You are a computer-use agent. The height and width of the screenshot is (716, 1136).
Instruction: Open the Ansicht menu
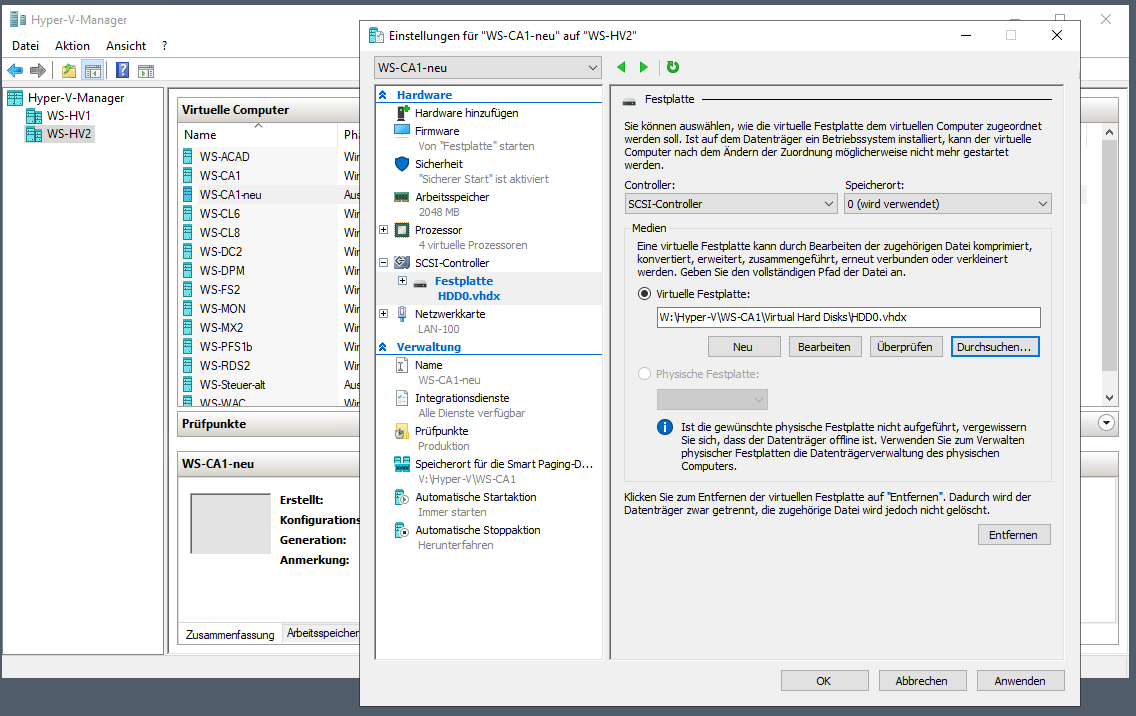tap(126, 46)
